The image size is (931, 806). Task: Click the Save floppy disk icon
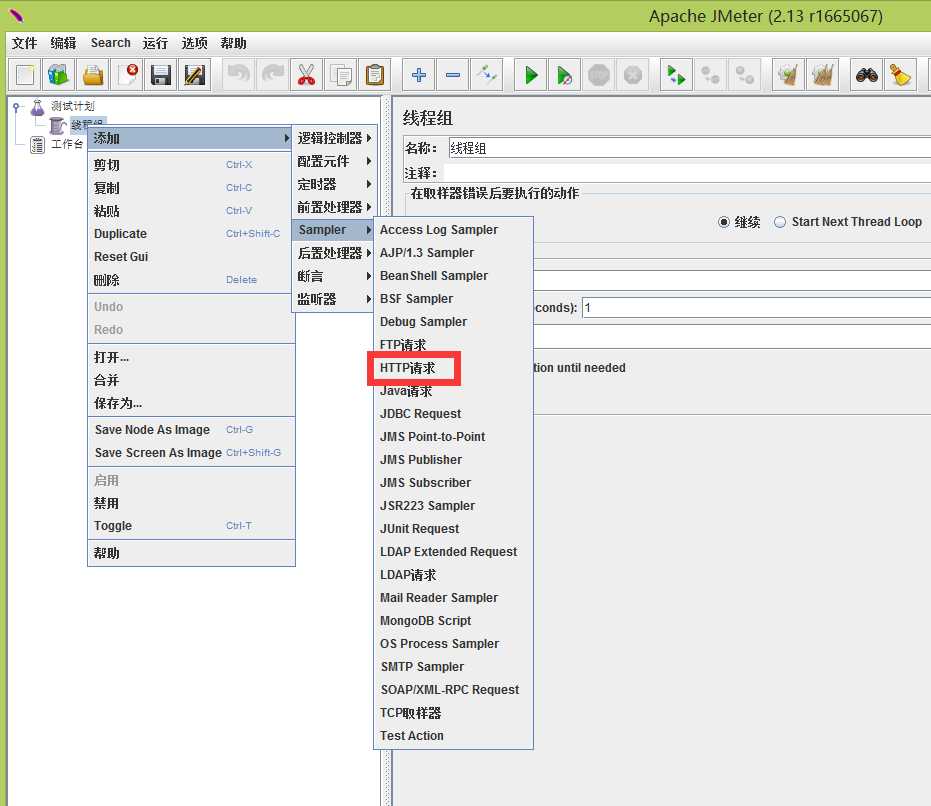click(161, 75)
